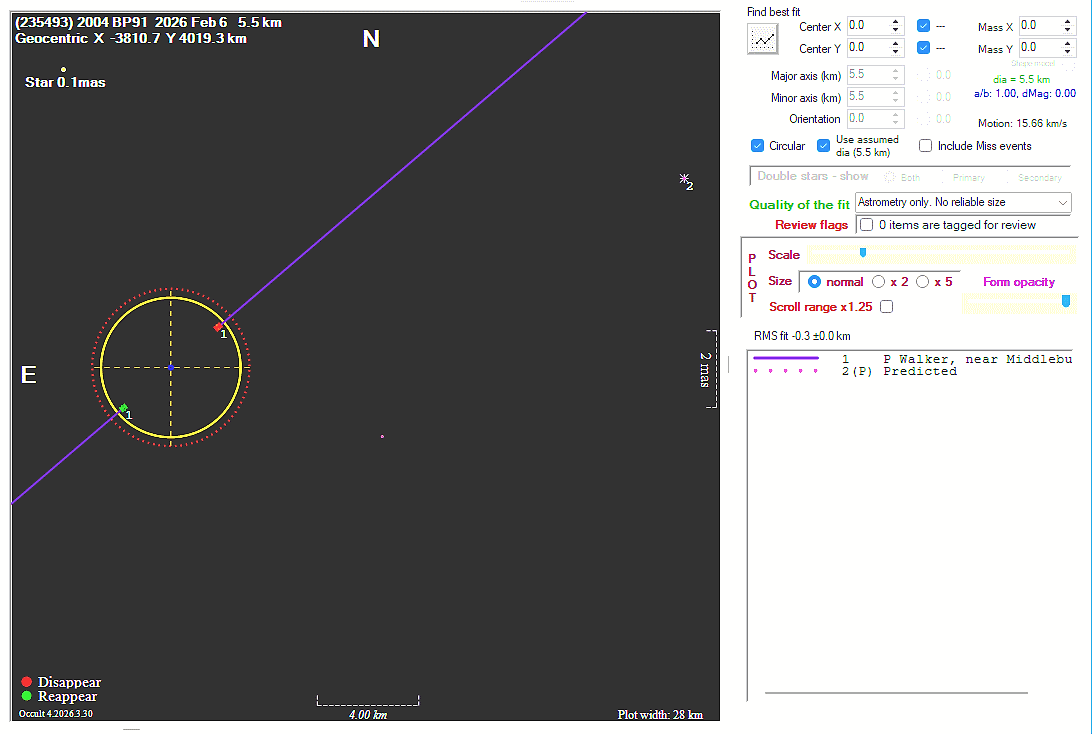Uncheck the Circular checkbox
The width and height of the screenshot is (1092, 734).
[x=757, y=146]
